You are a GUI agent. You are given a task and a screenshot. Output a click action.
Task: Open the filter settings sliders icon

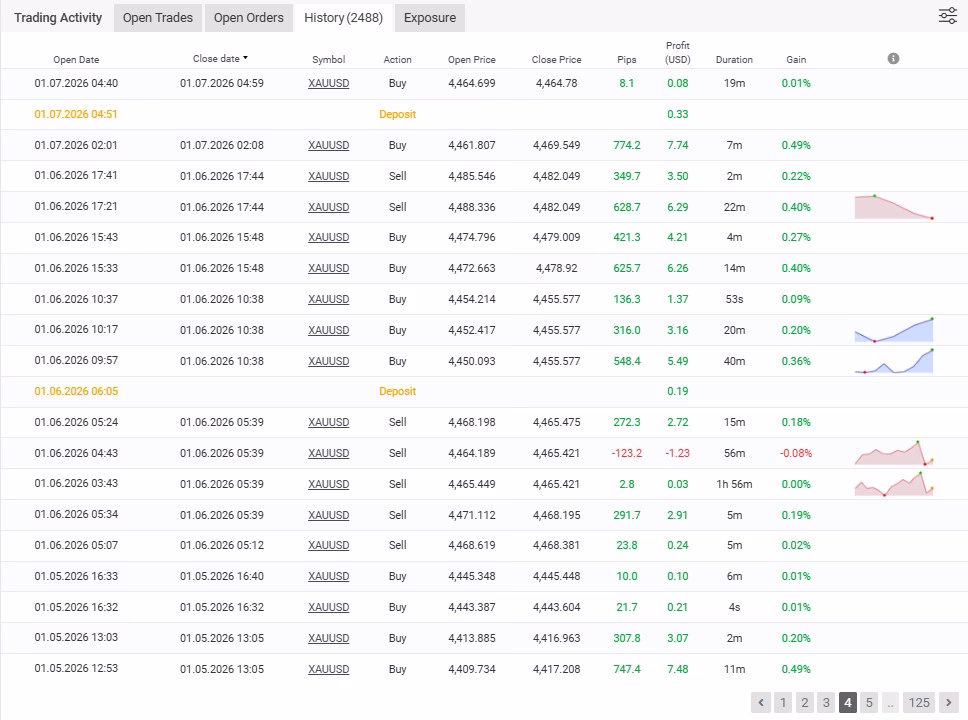pyautogui.click(x=947, y=16)
